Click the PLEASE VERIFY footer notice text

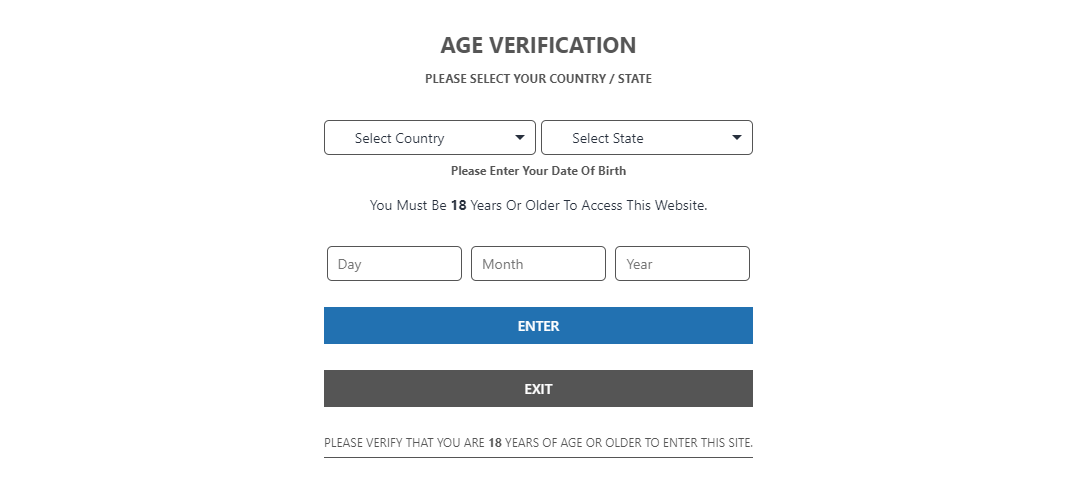[x=538, y=442]
